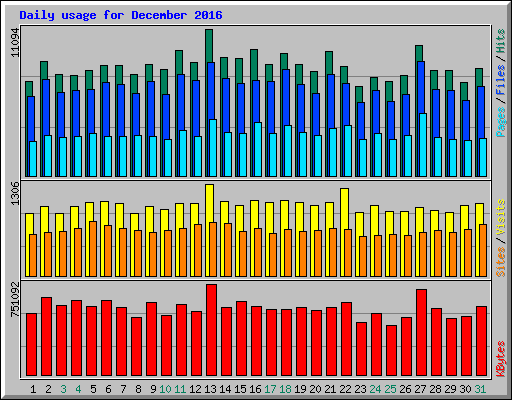Click day 28 on the x-axis
512x400 pixels.
tap(435, 389)
